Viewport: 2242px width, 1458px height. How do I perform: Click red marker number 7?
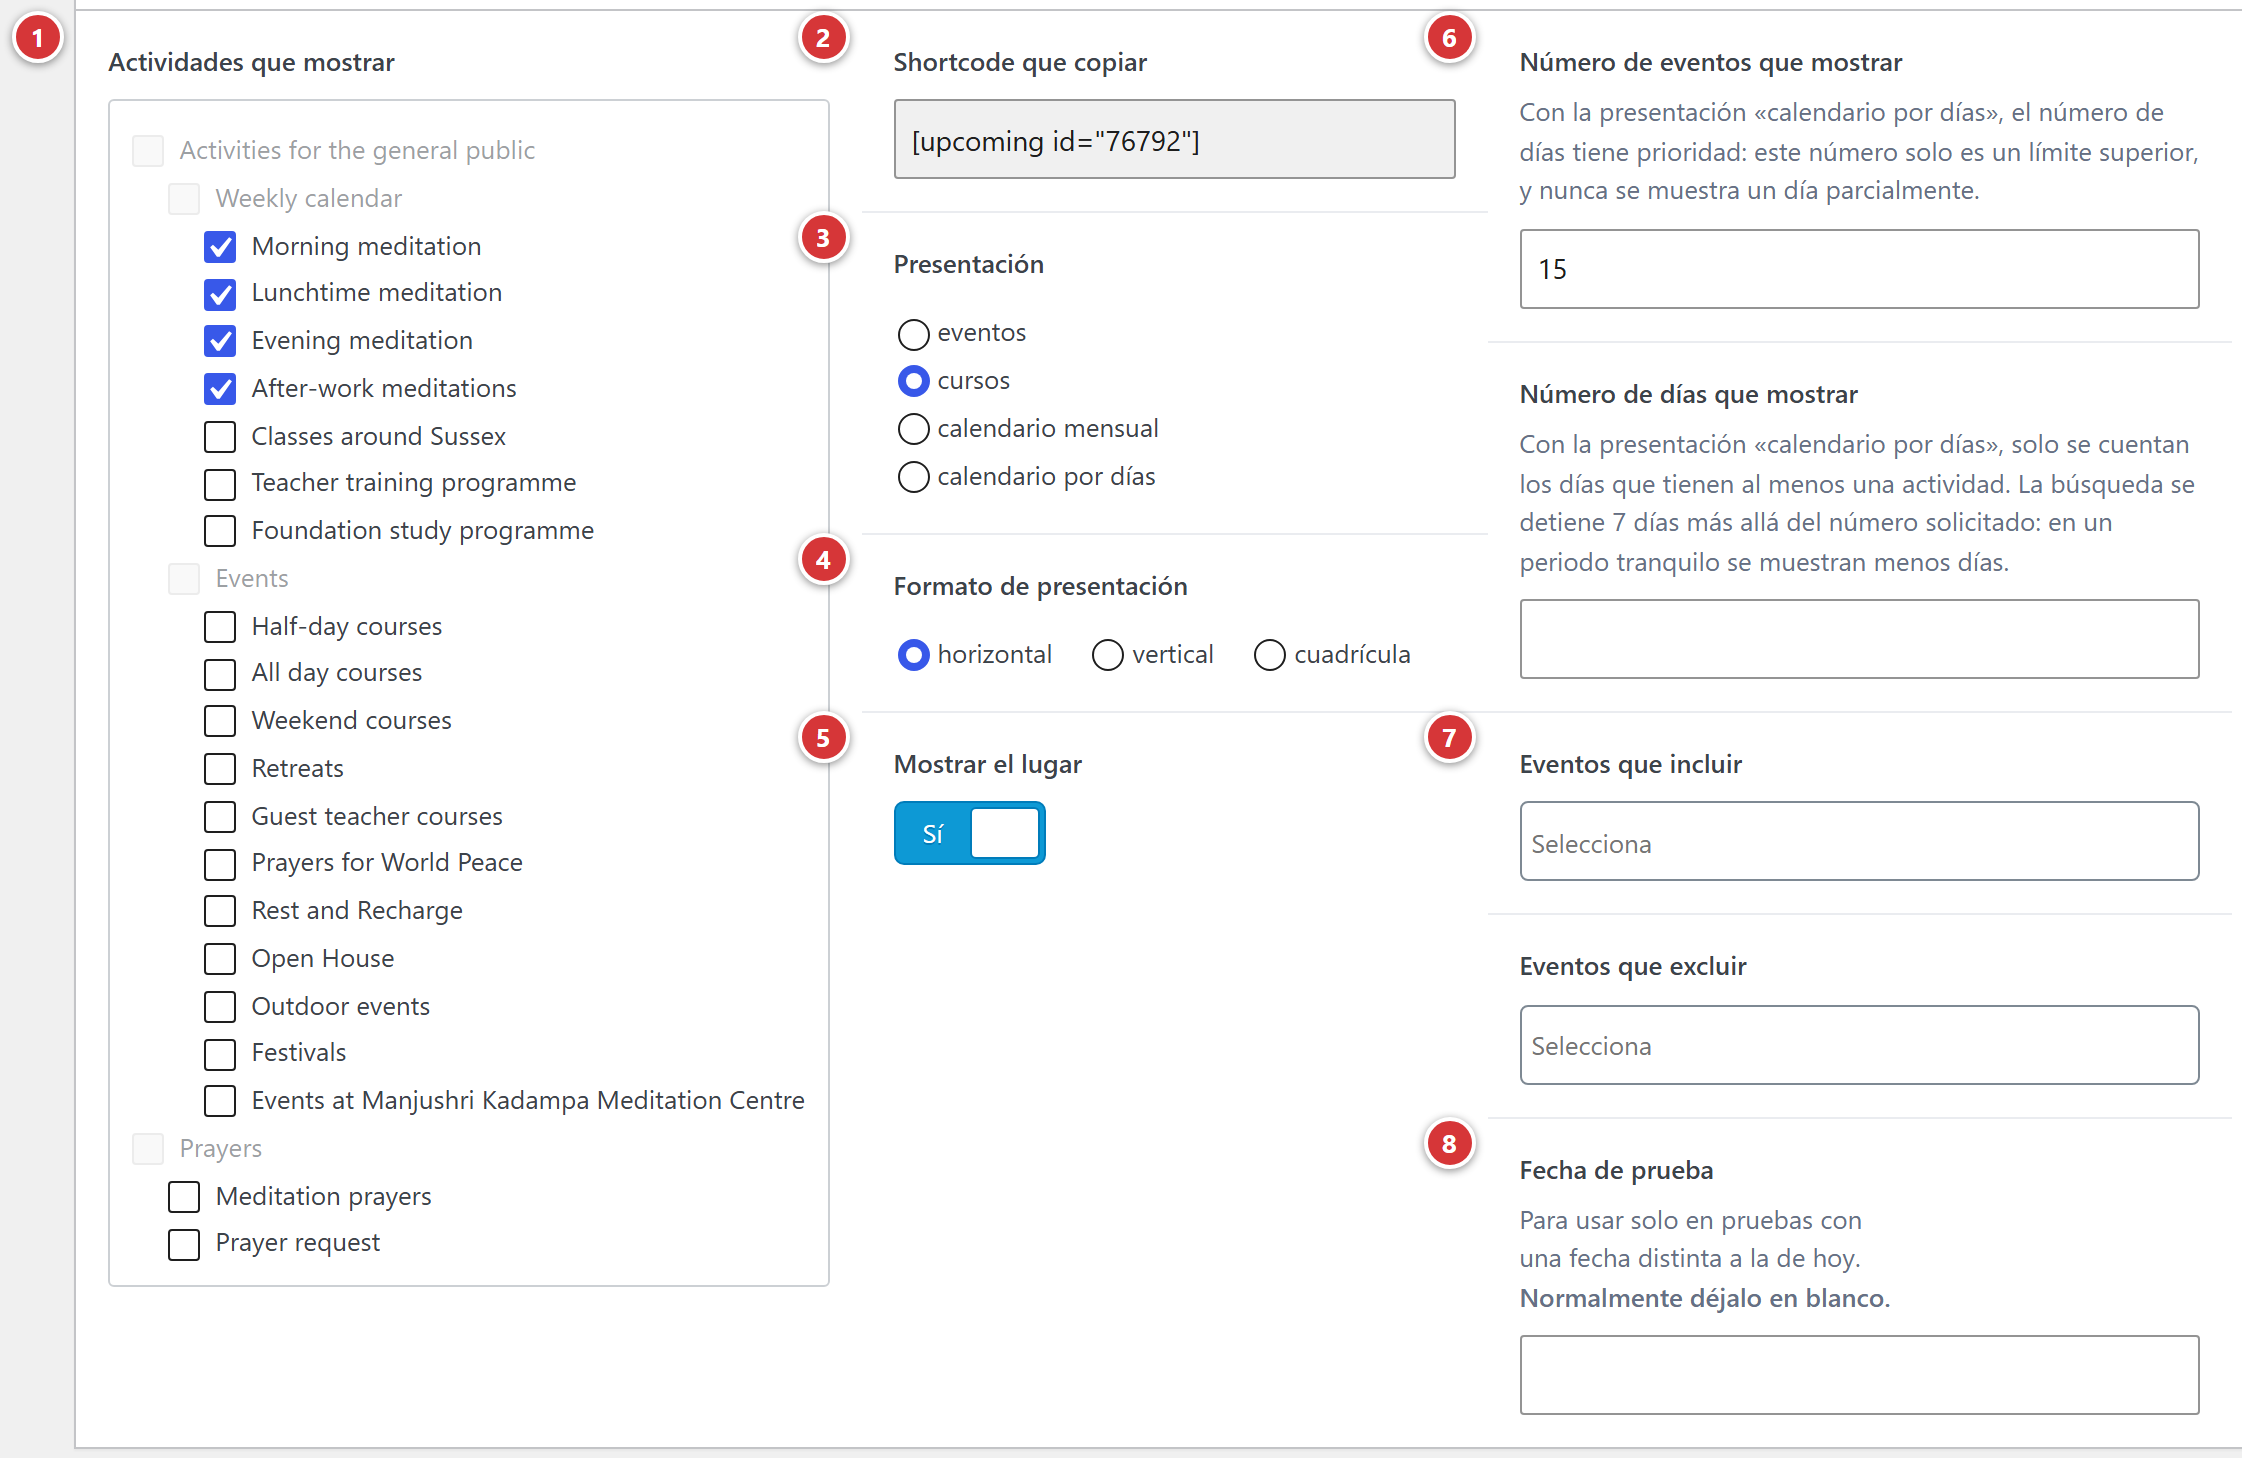coord(1449,738)
